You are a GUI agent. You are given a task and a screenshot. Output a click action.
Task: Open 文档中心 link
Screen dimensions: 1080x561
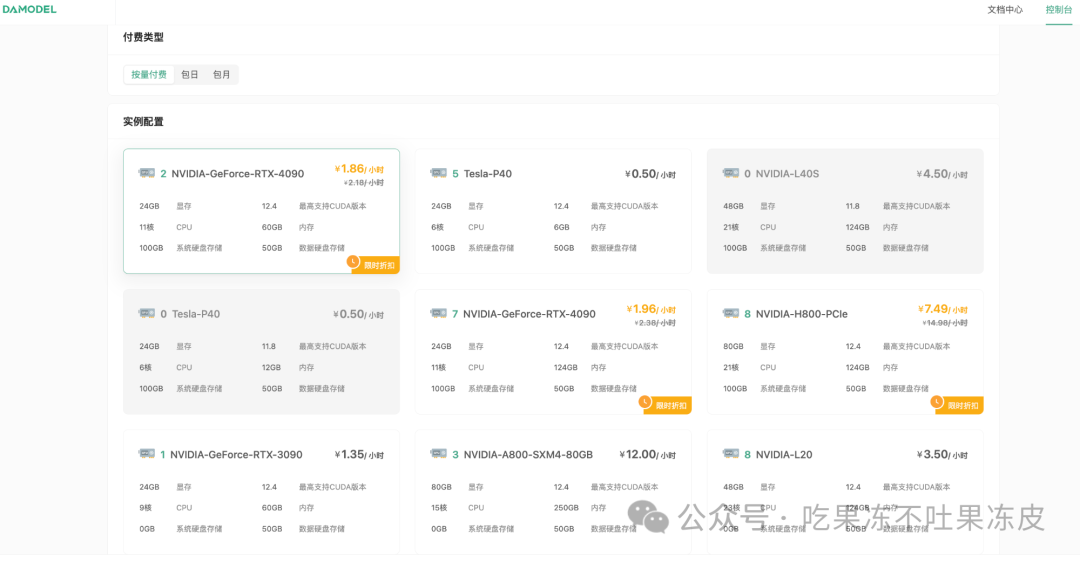[1005, 10]
